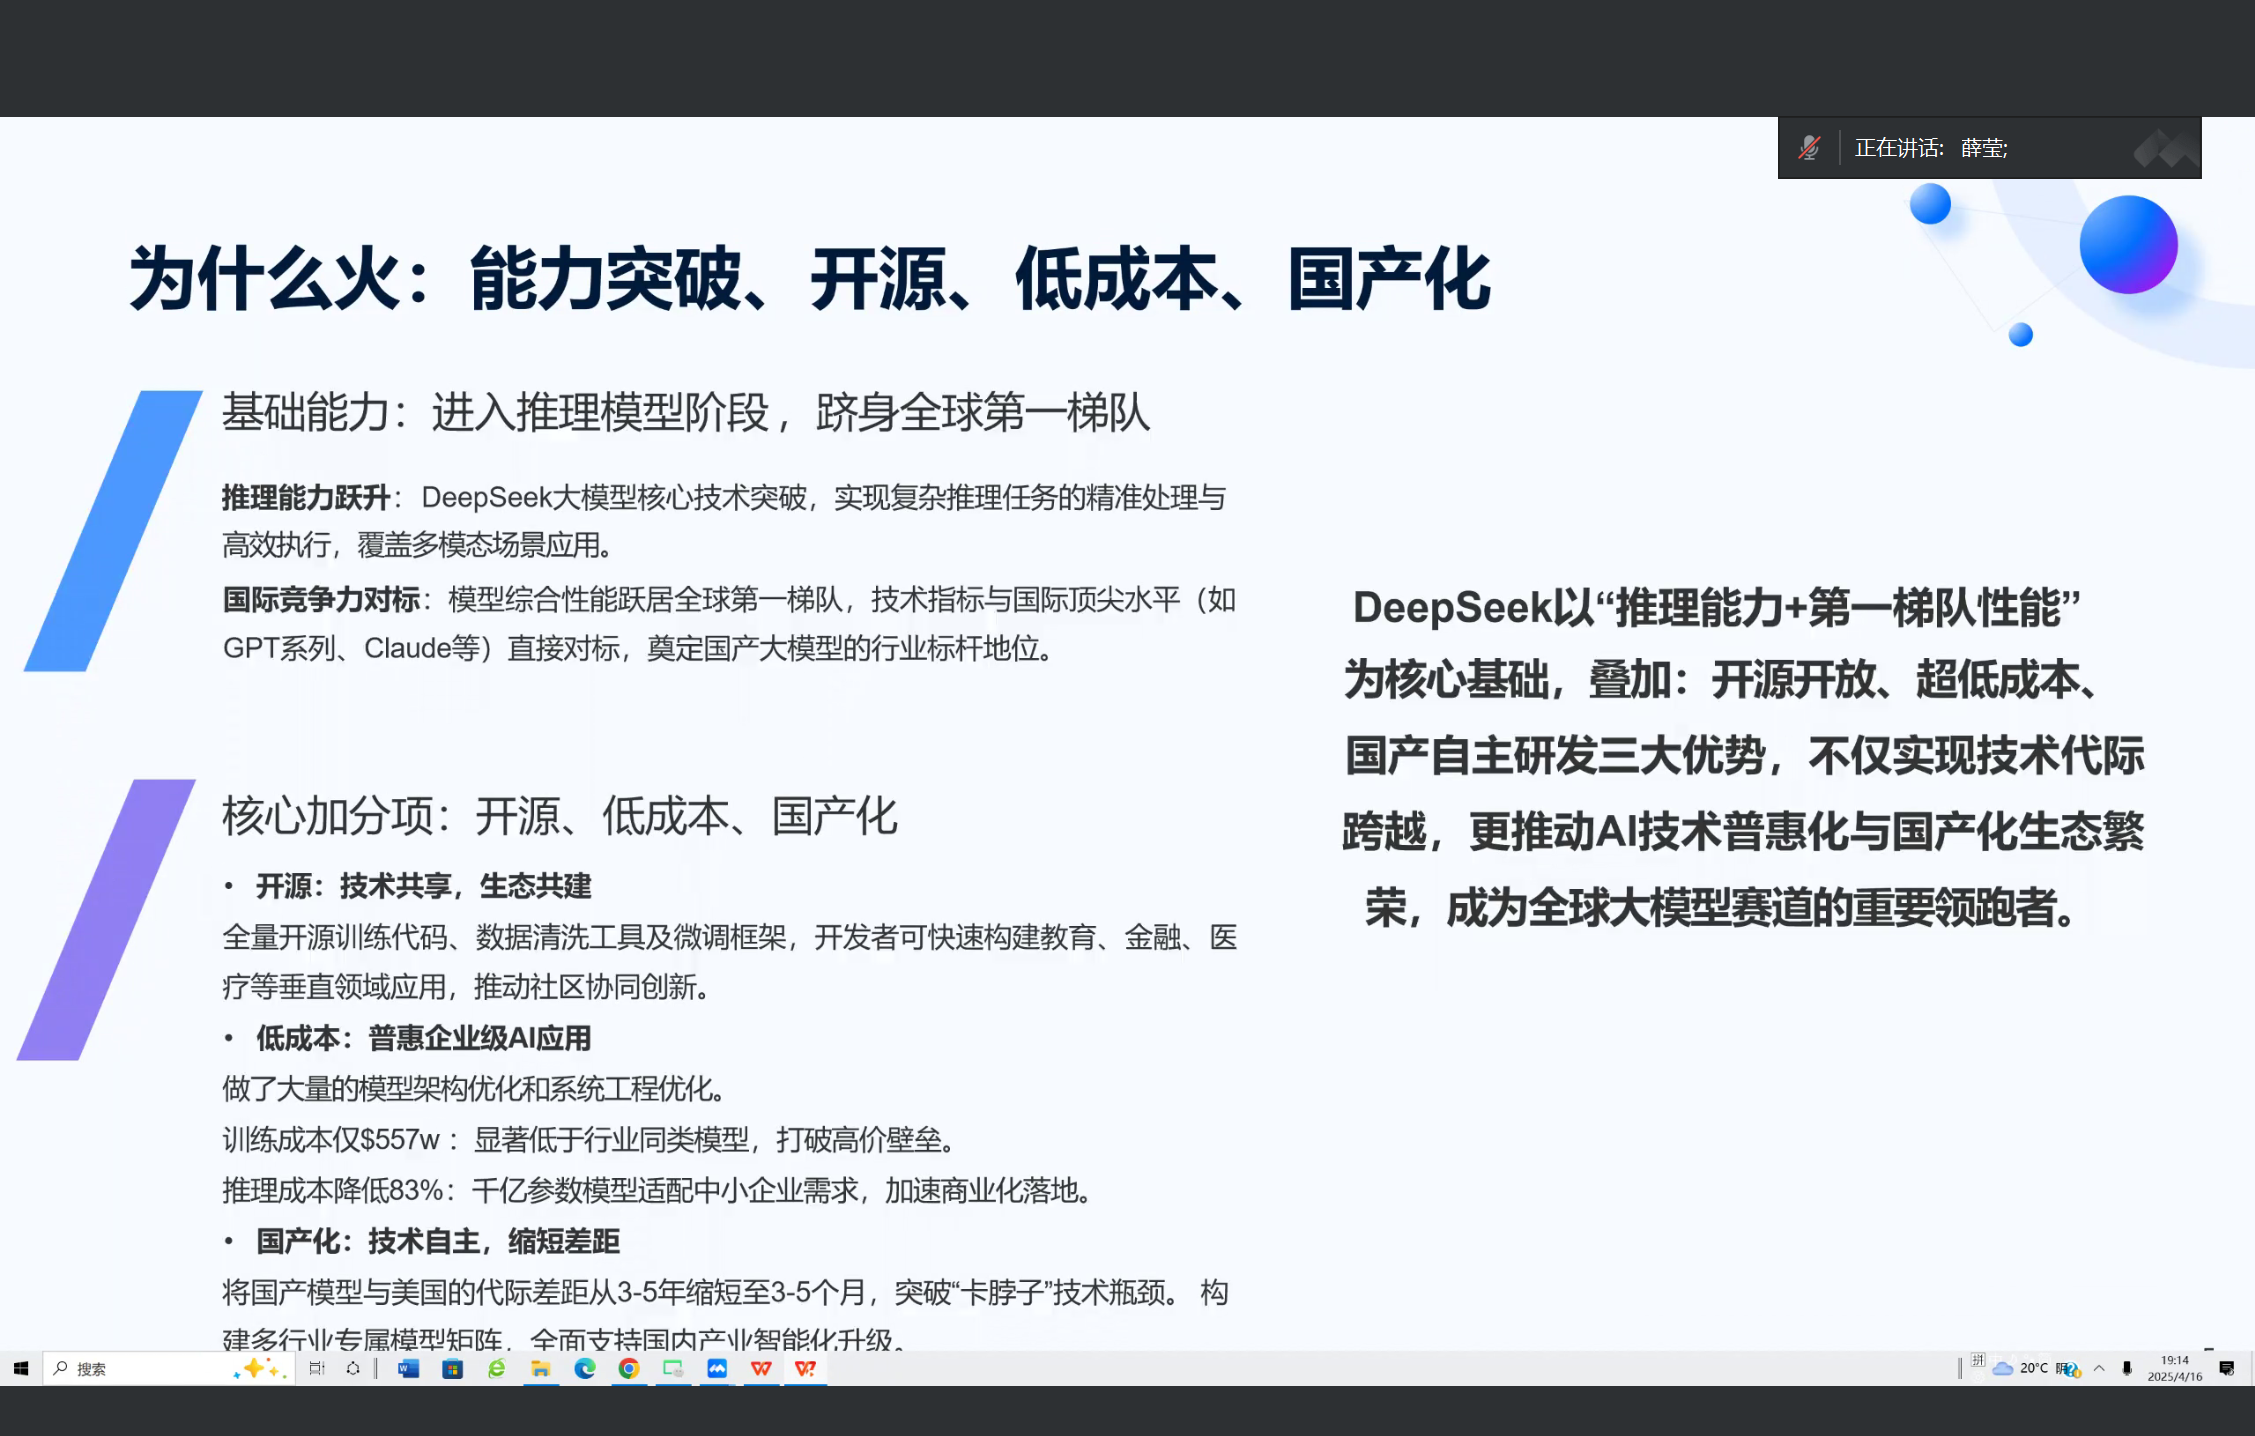Image resolution: width=2255 pixels, height=1436 pixels.
Task: Open the green browser taskbar icon
Action: (x=496, y=1368)
